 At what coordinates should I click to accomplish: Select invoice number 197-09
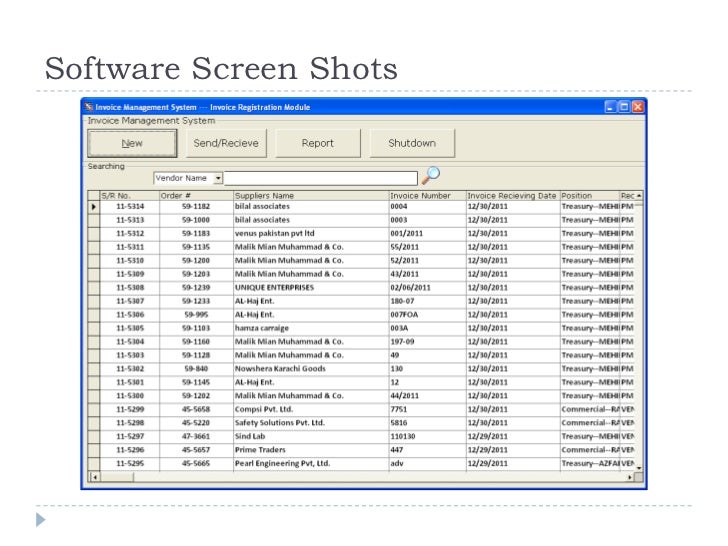(427, 342)
